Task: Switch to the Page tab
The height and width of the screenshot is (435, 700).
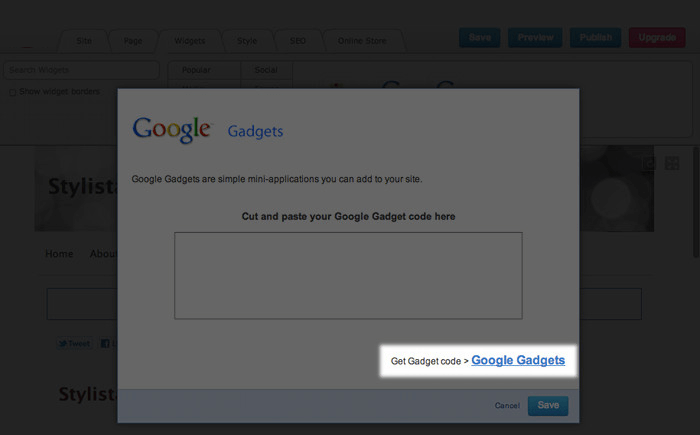Action: pyautogui.click(x=133, y=41)
